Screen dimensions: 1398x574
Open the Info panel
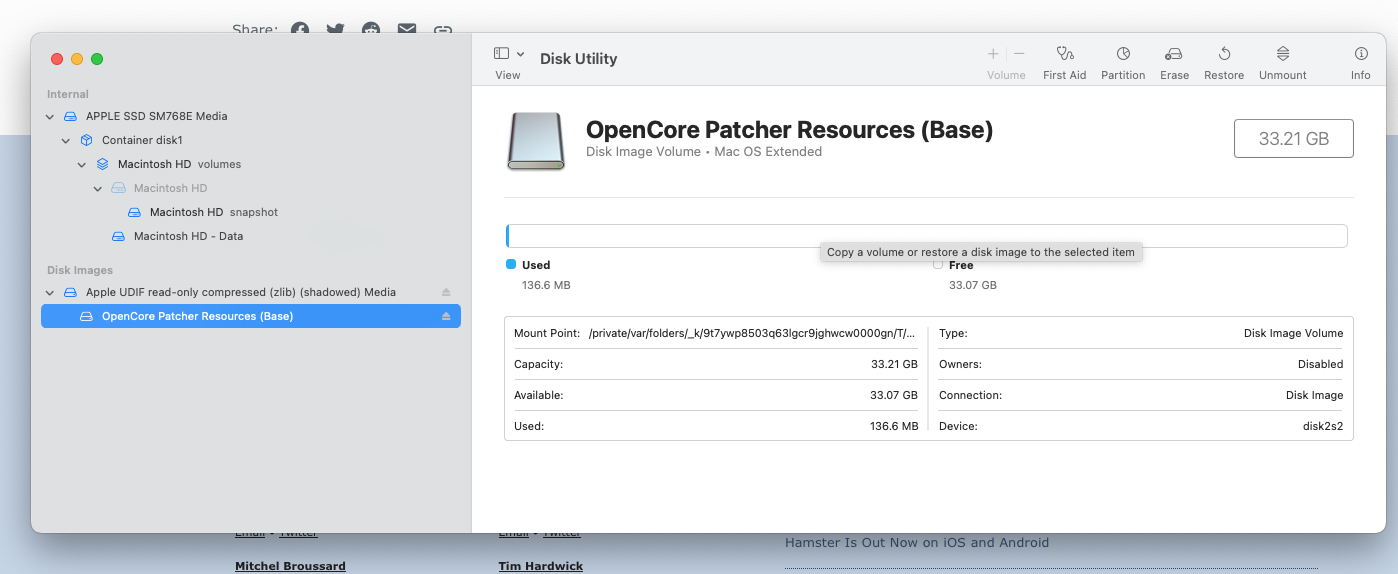point(1361,54)
